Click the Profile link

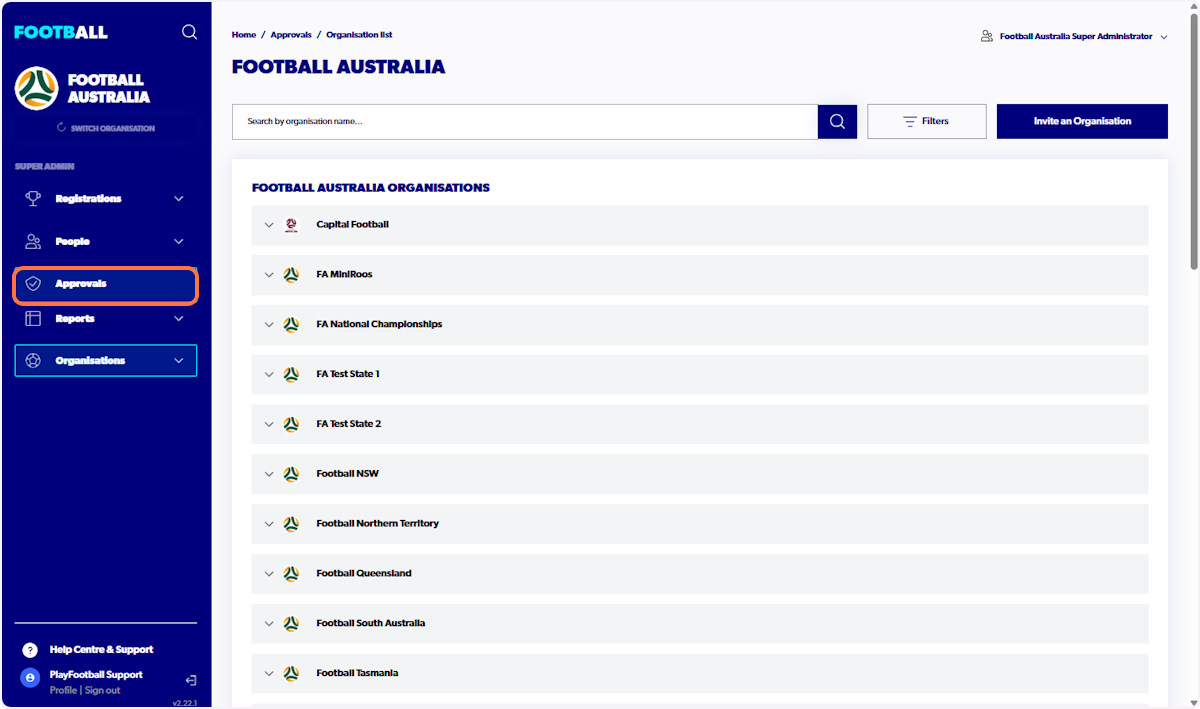(63, 690)
